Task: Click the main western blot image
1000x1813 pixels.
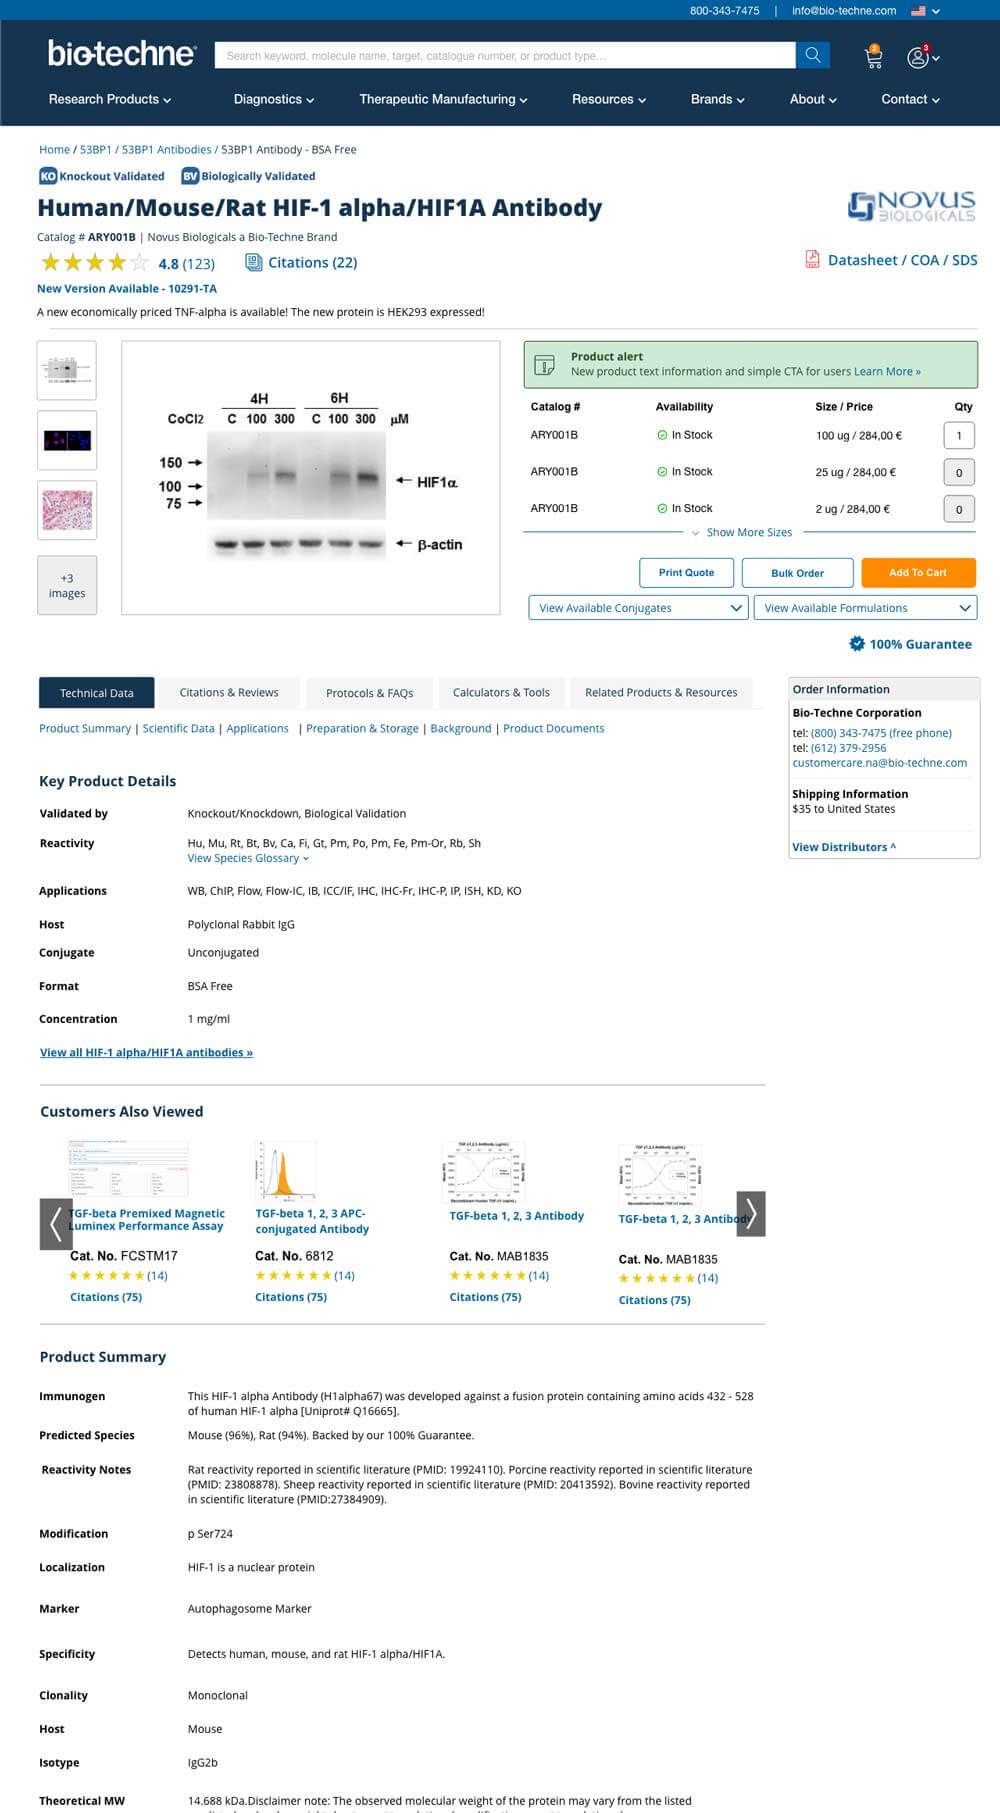Action: [x=311, y=477]
